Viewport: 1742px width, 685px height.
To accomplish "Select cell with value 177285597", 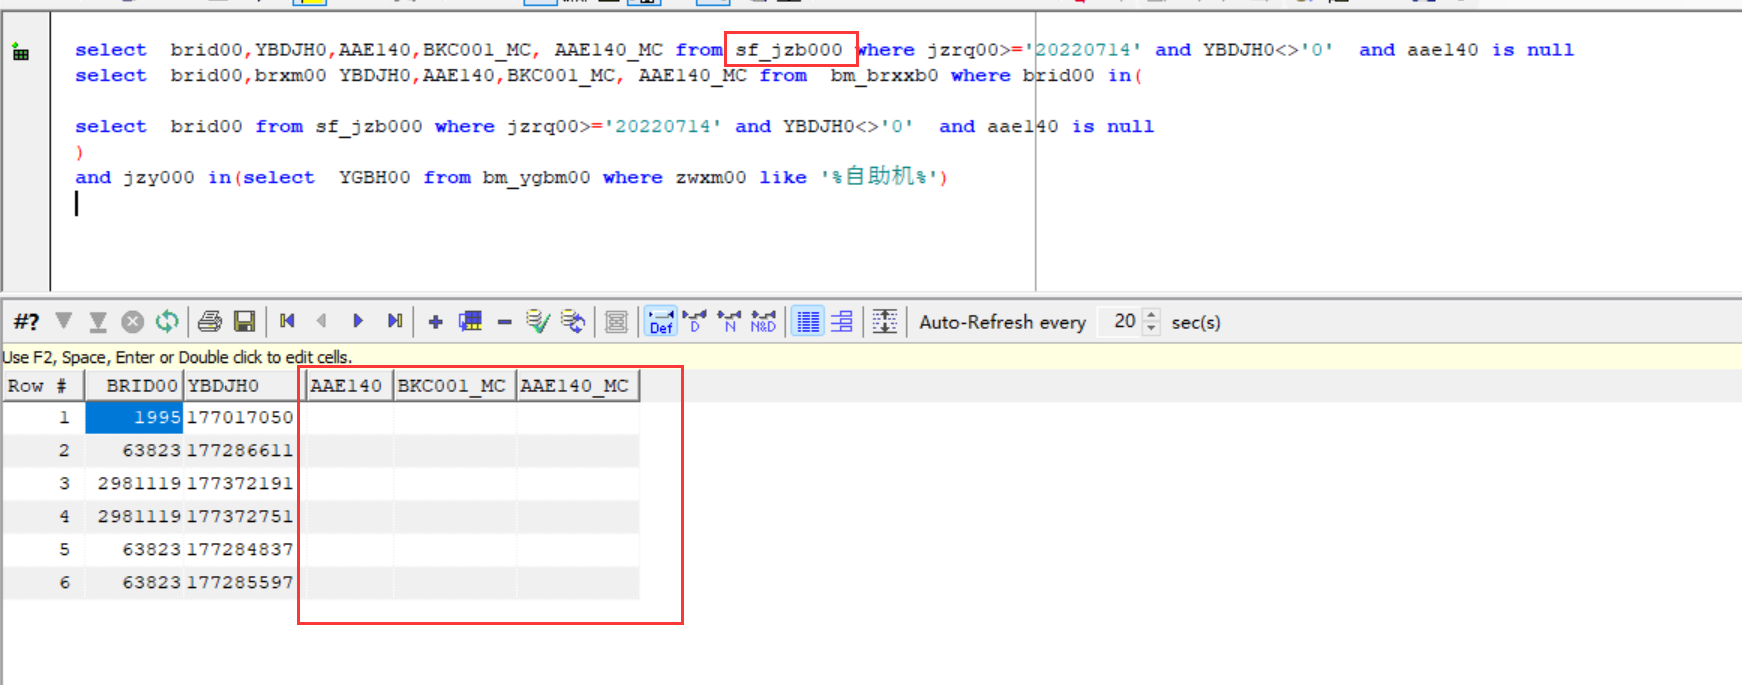I will click(x=240, y=582).
